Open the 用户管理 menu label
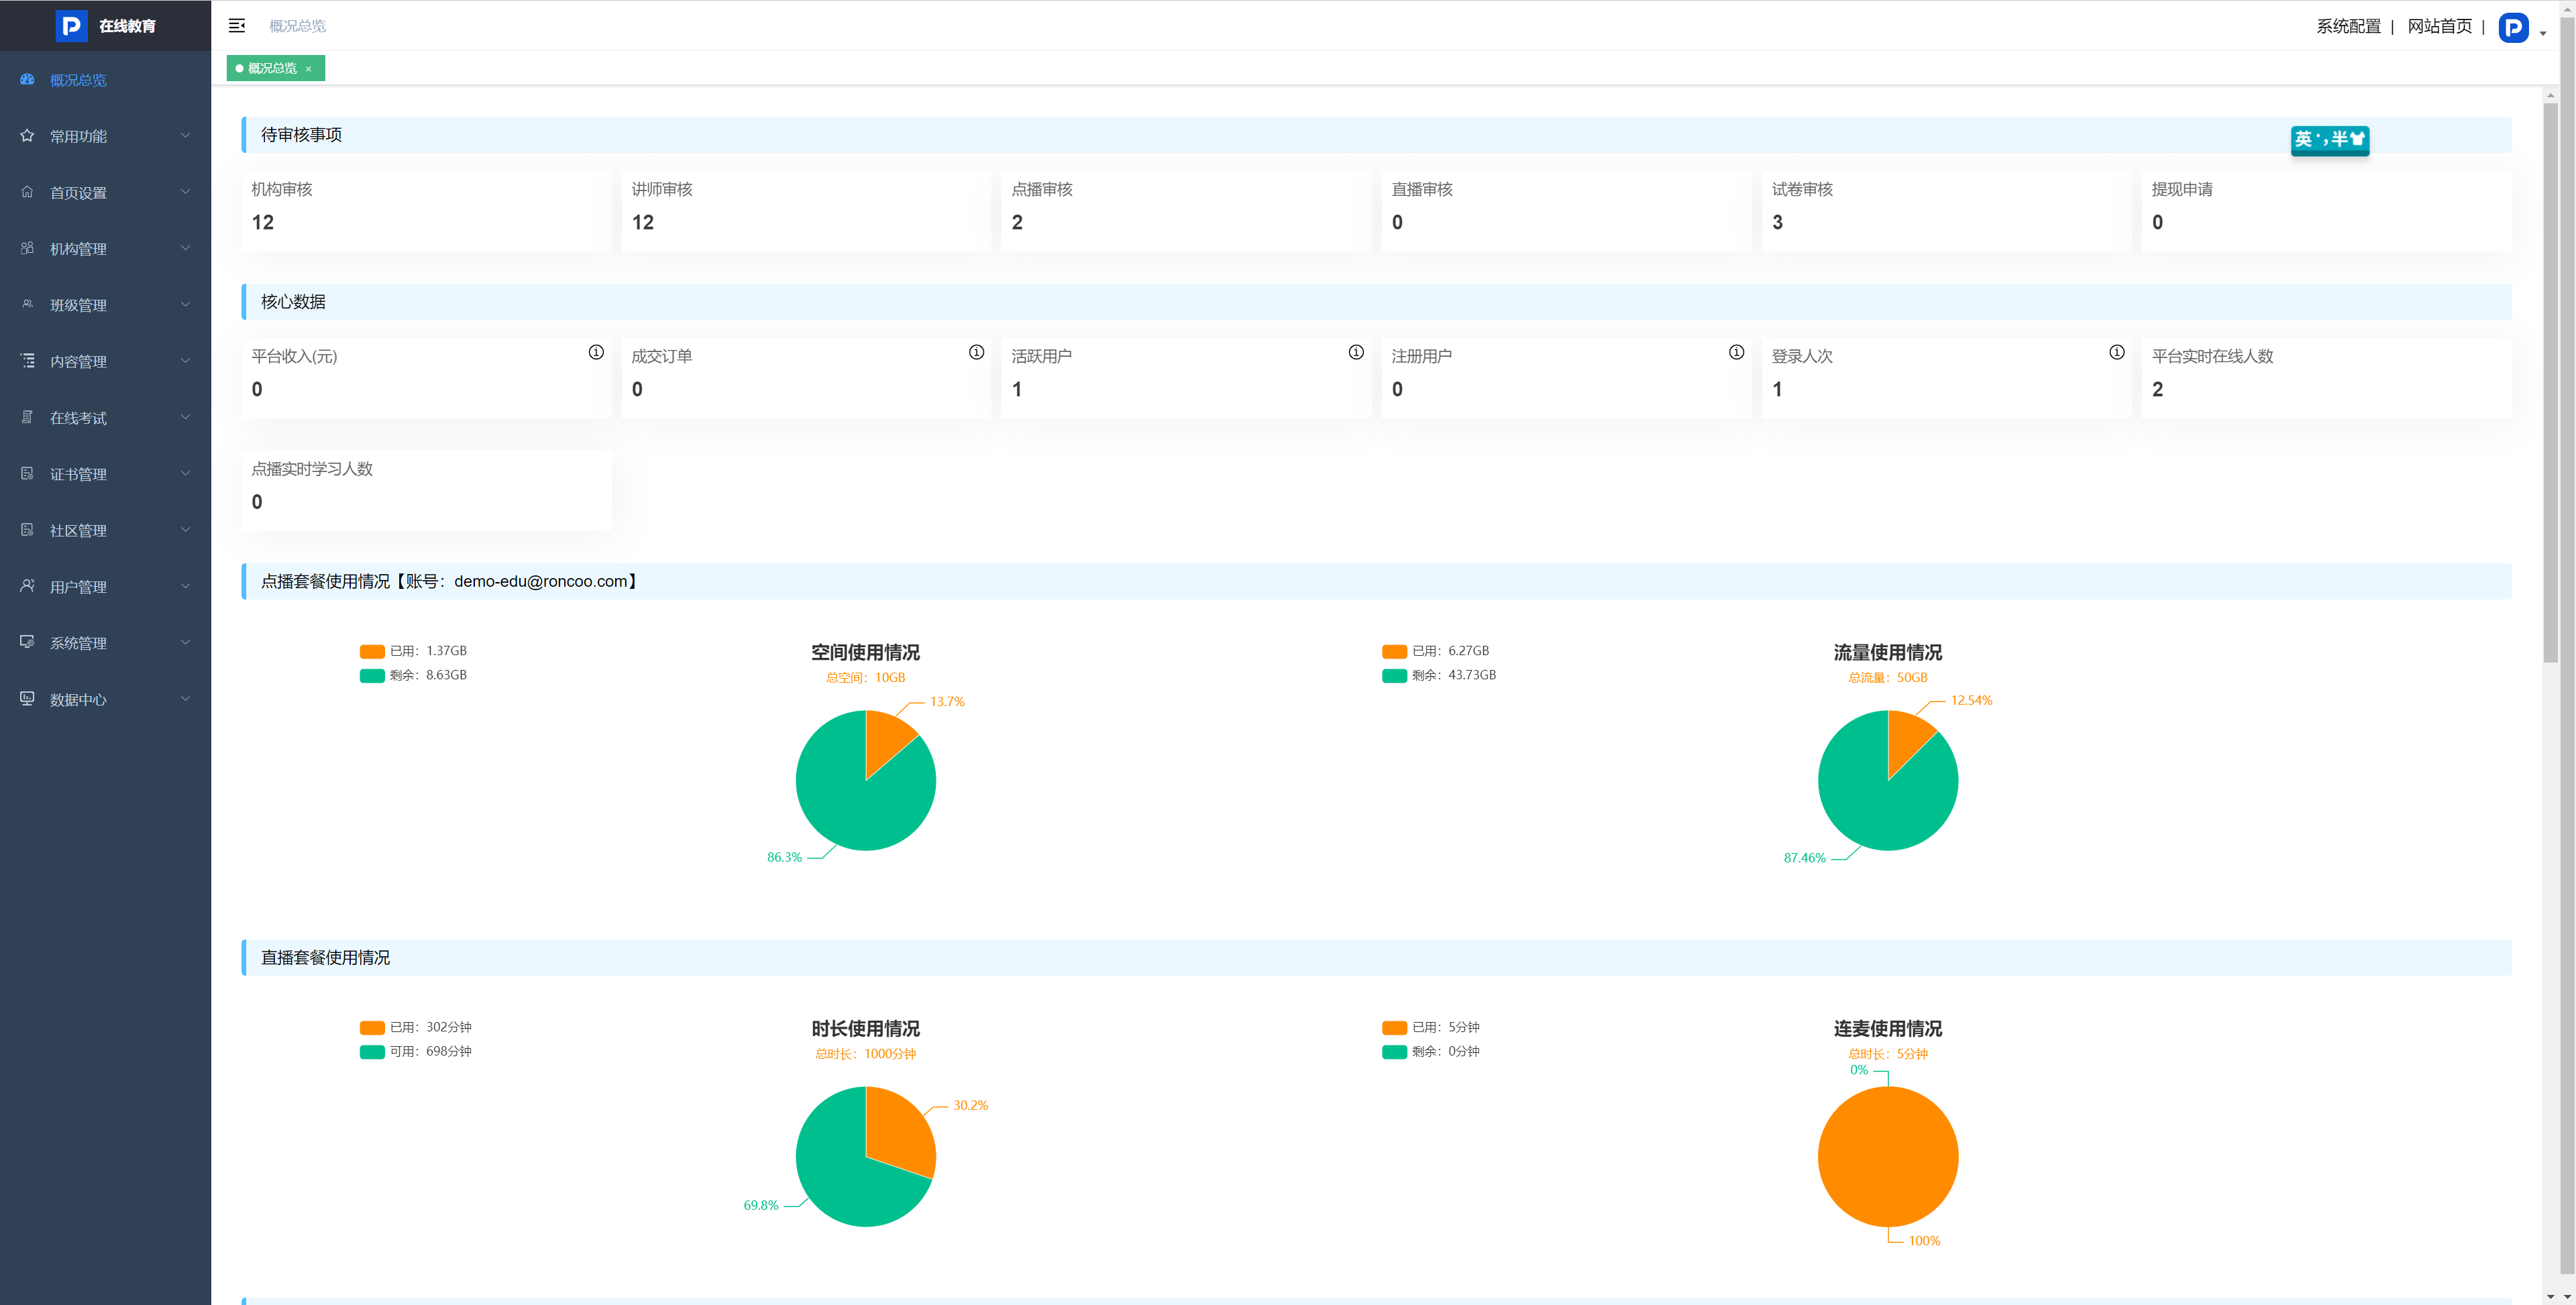The width and height of the screenshot is (2576, 1305). pyautogui.click(x=78, y=587)
